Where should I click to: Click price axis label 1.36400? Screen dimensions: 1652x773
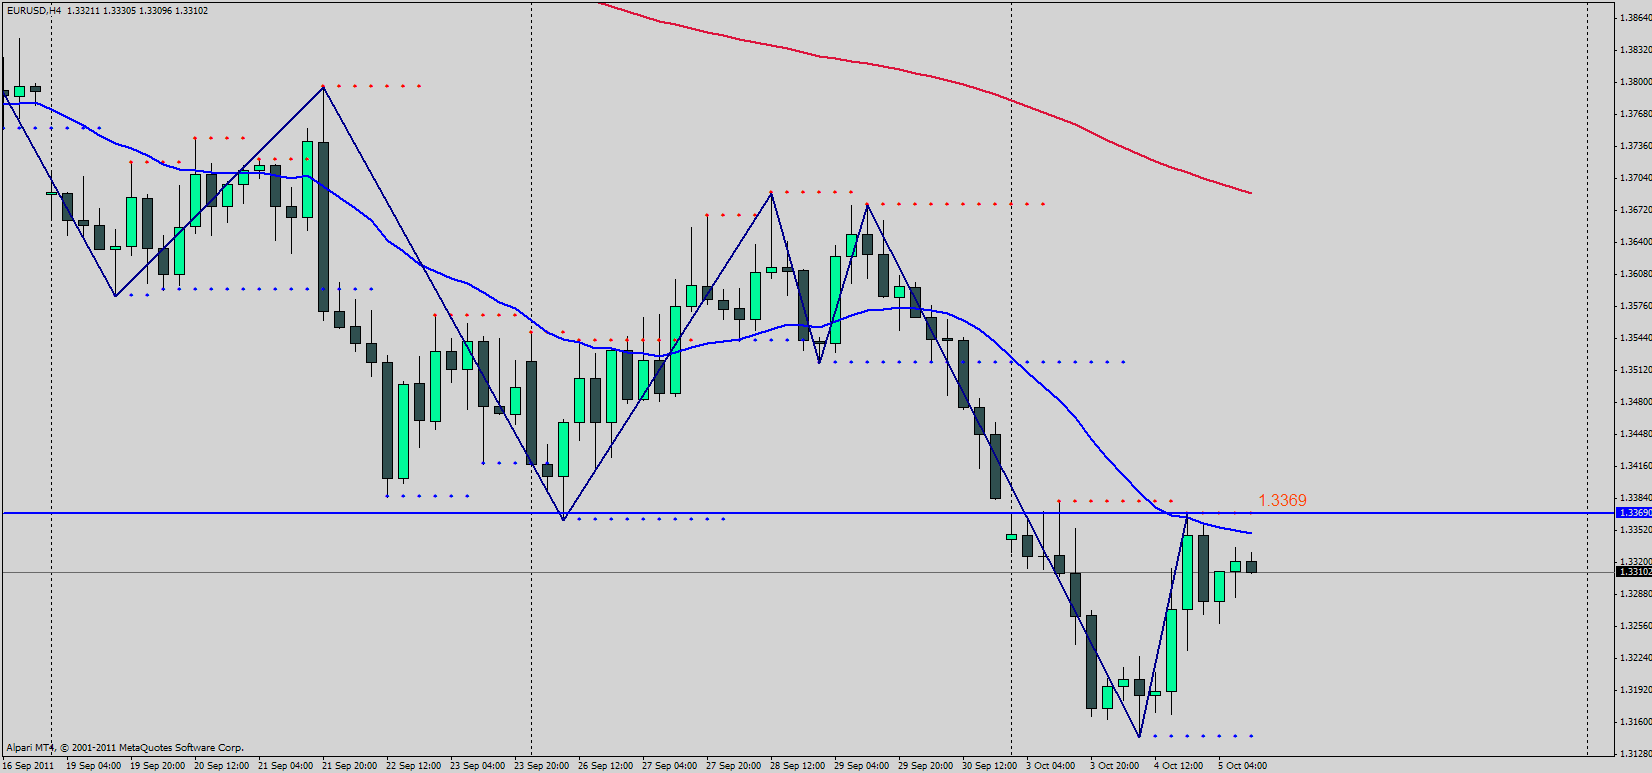click(x=1635, y=242)
